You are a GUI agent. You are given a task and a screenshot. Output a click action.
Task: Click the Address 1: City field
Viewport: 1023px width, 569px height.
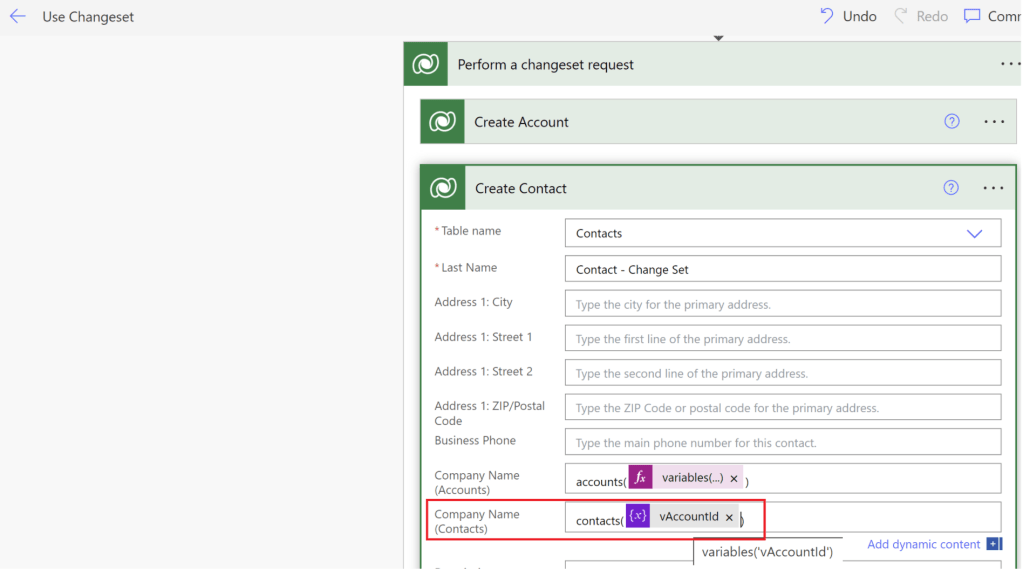point(782,304)
